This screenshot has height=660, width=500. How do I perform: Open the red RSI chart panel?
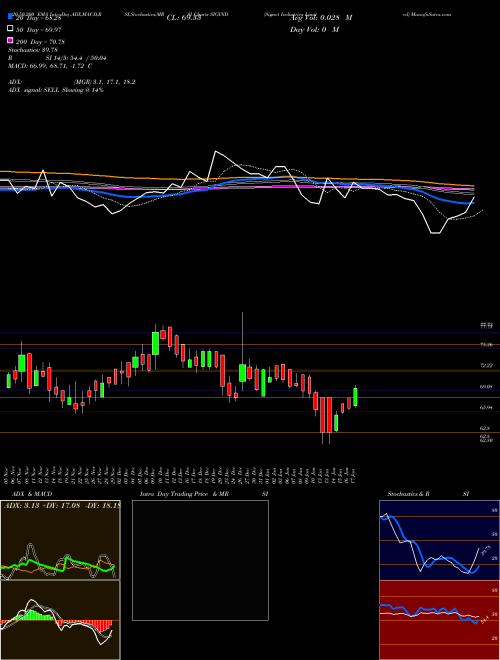[439, 620]
